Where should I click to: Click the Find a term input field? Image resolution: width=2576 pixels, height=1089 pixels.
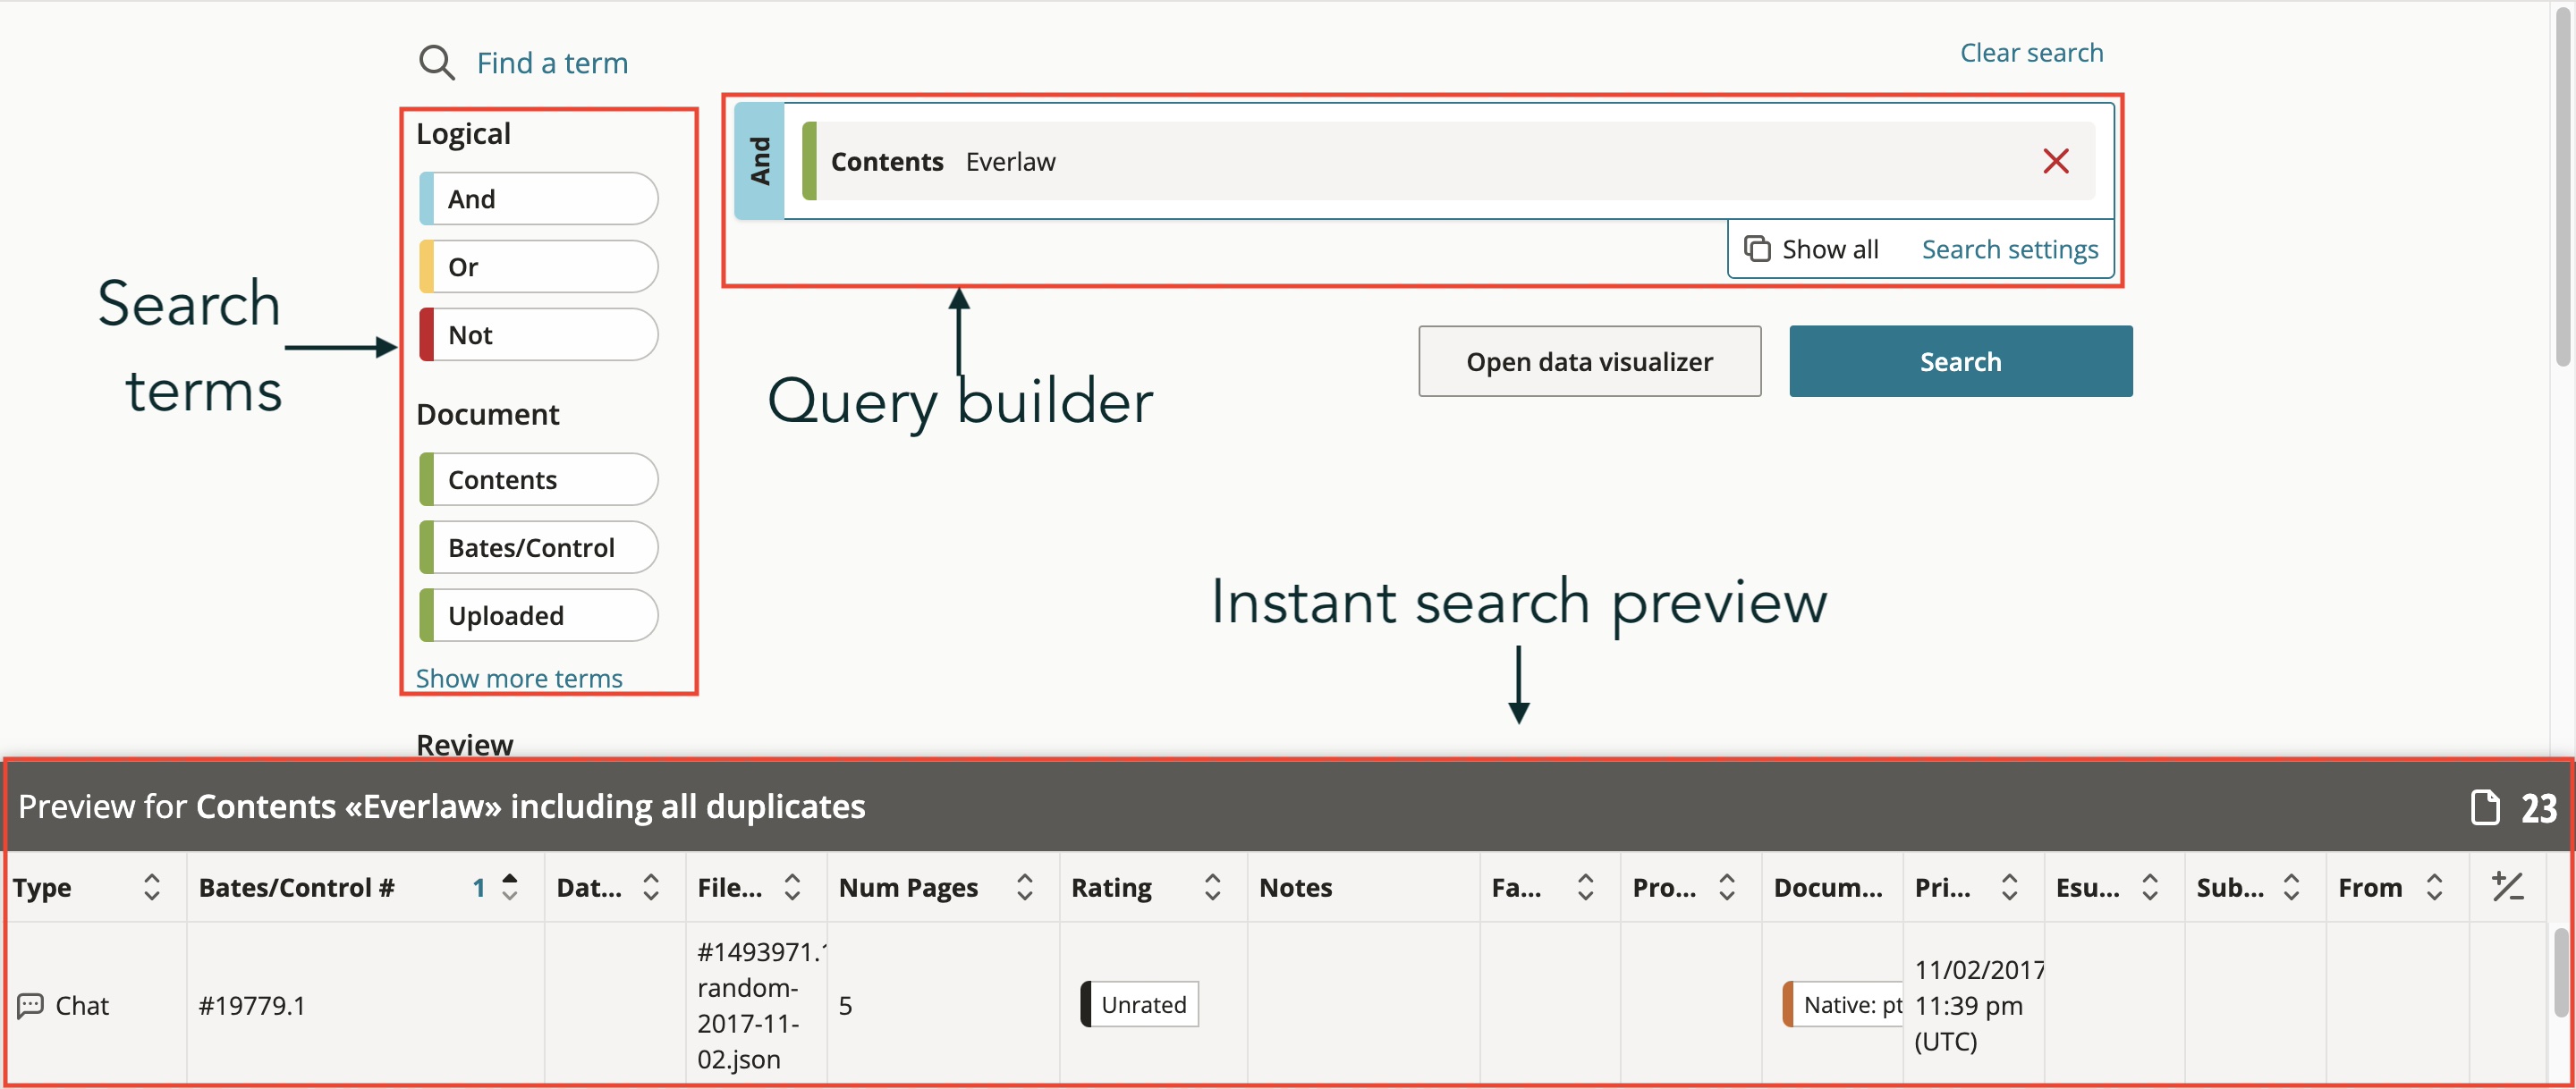coord(552,63)
